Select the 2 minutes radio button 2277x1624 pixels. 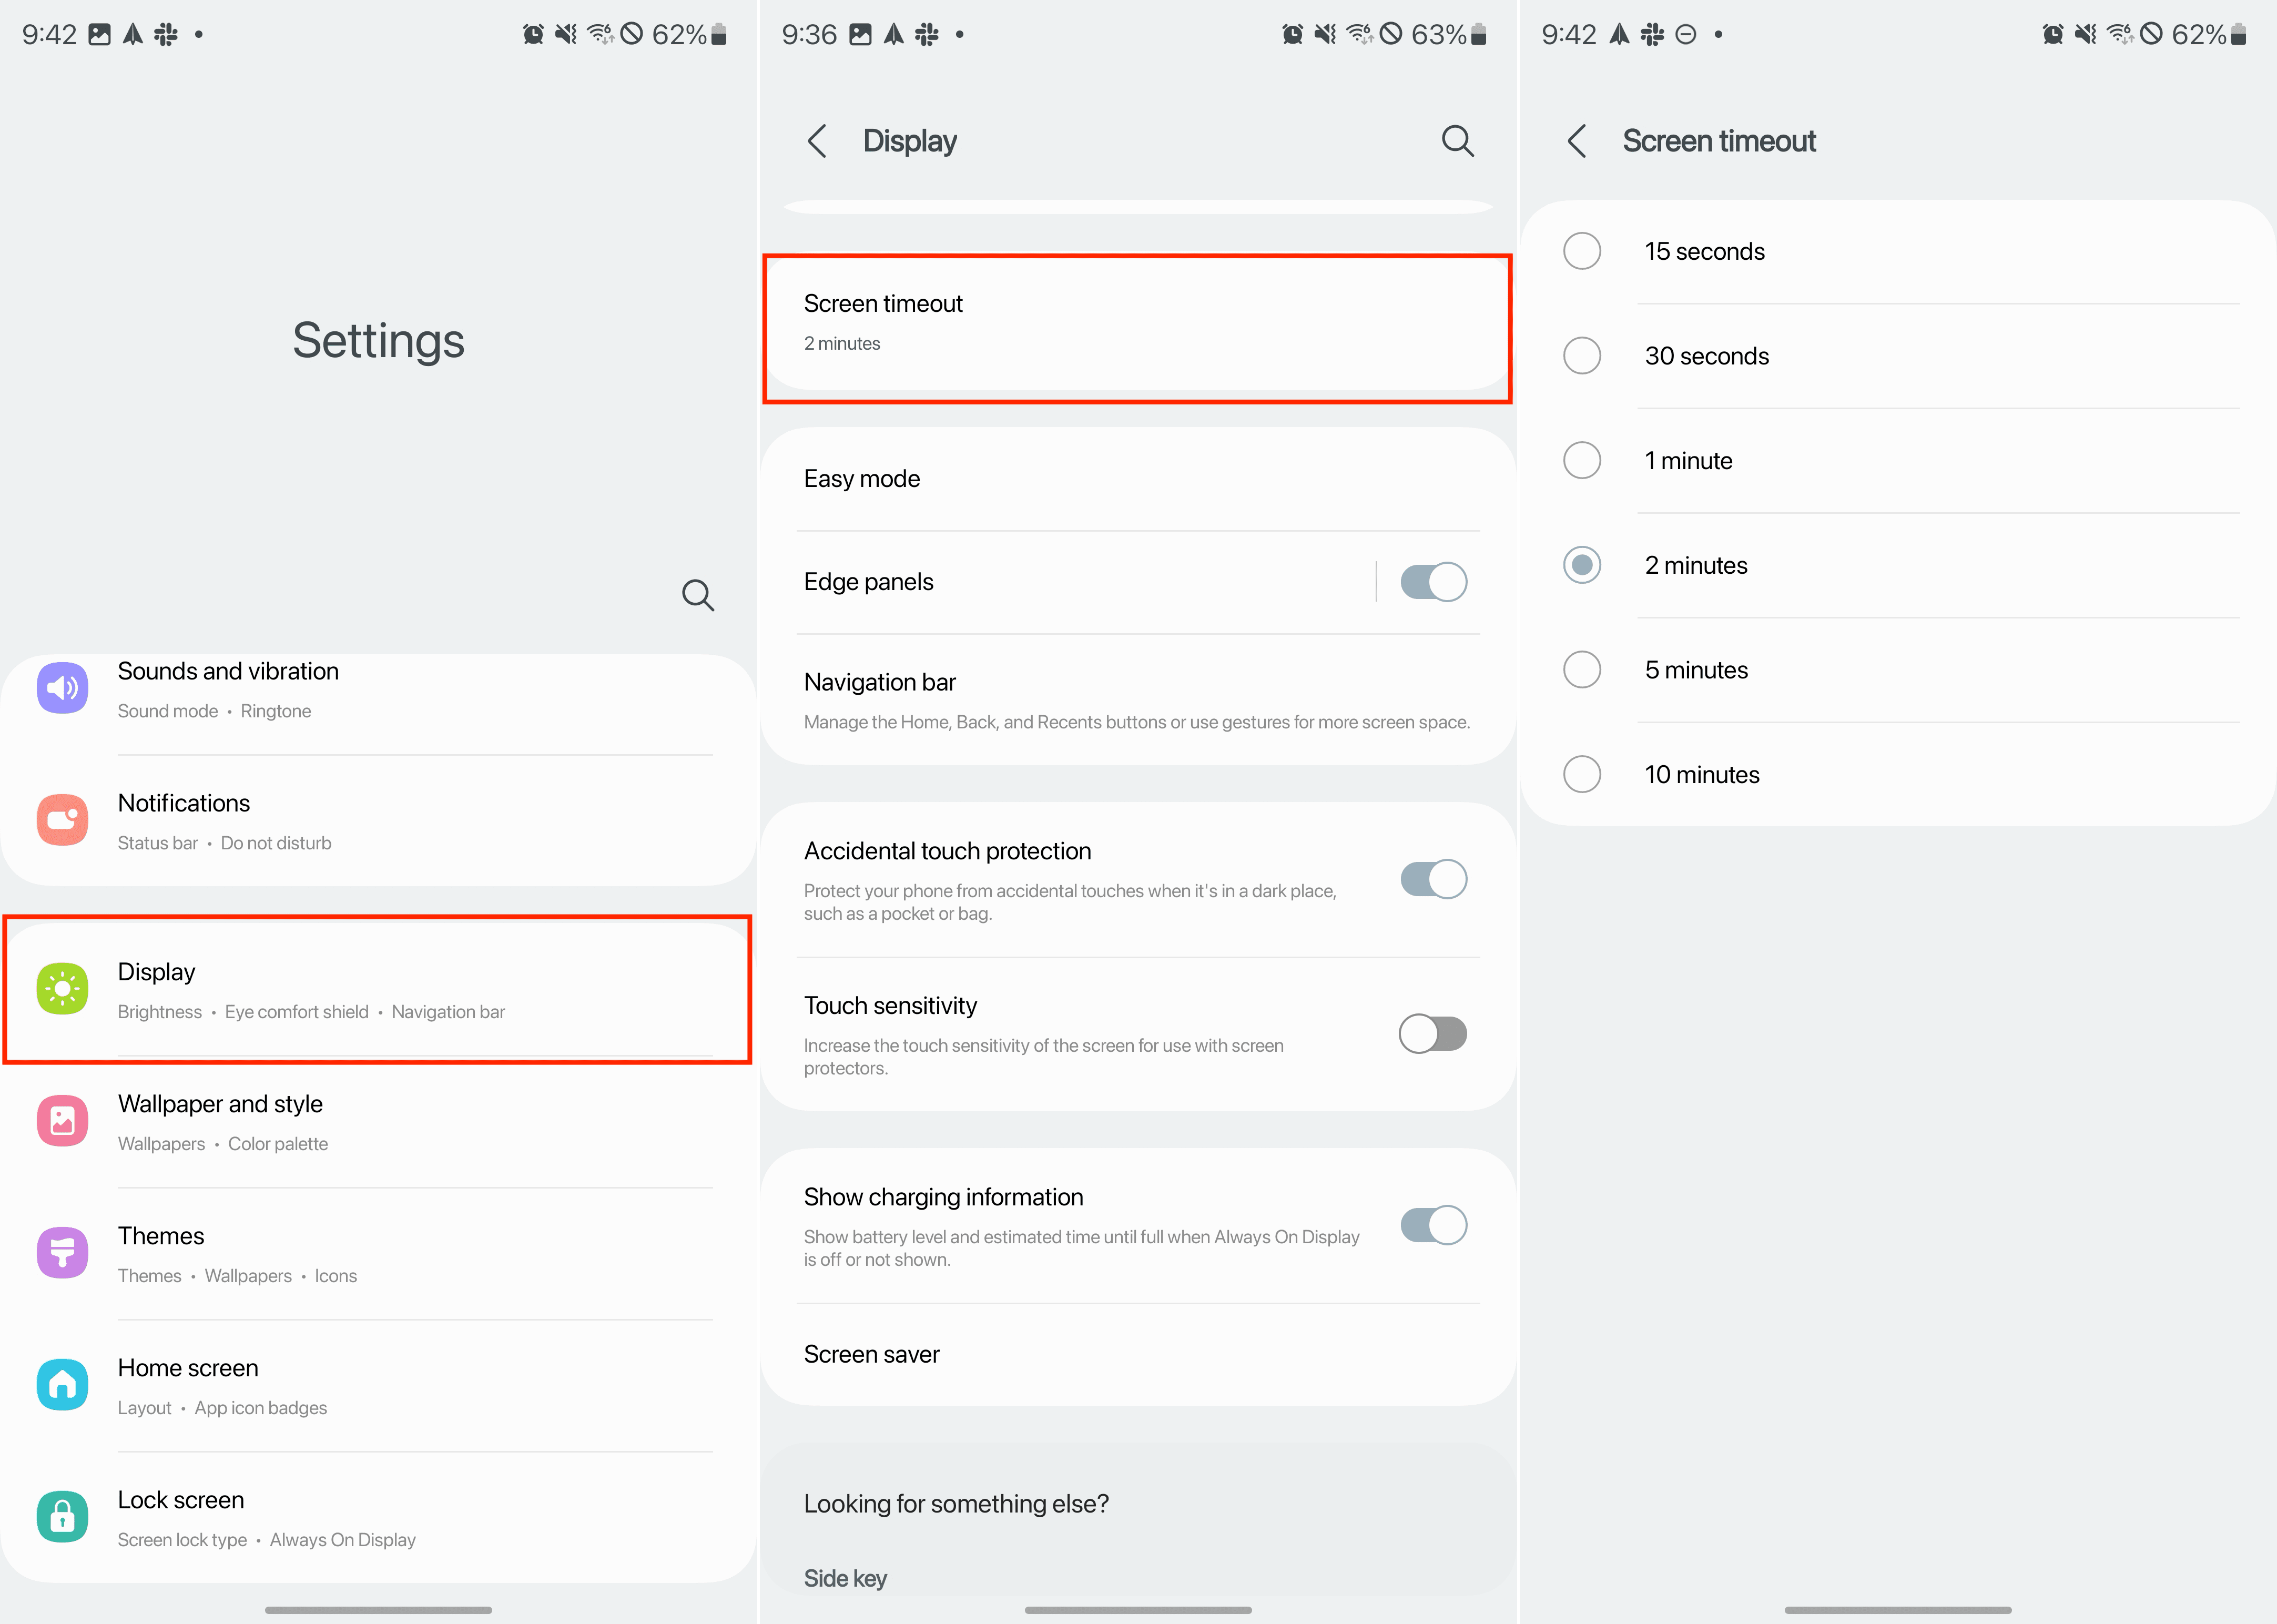coord(1582,565)
